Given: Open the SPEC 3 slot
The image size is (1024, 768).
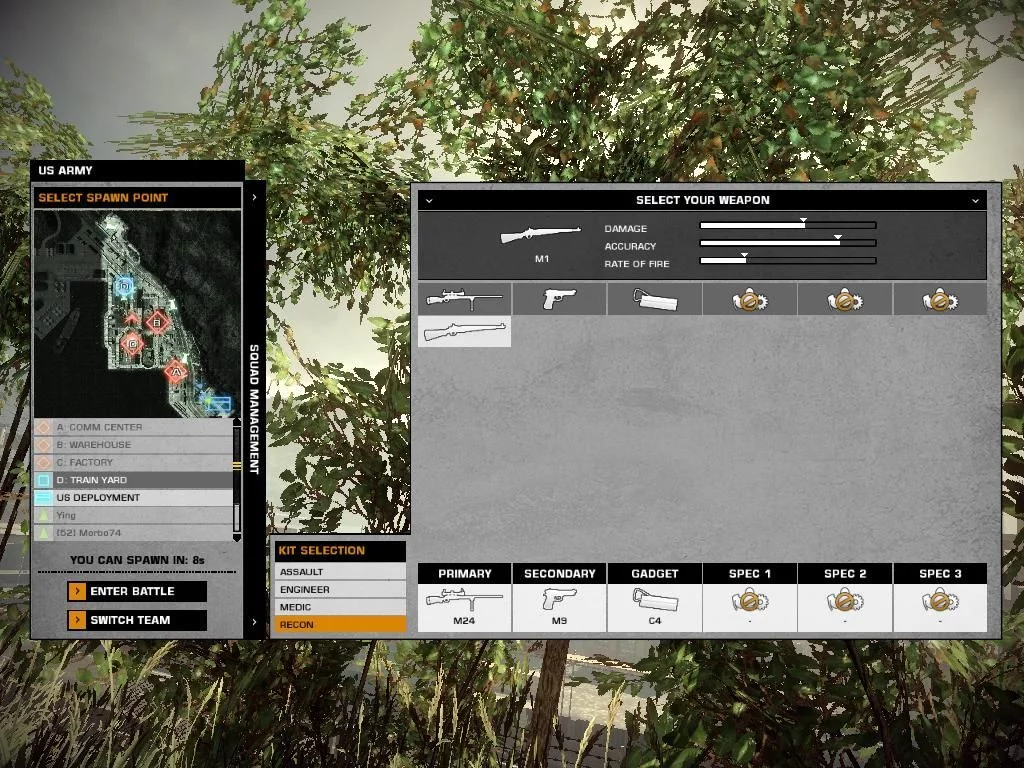Looking at the screenshot, I should [x=940, y=598].
